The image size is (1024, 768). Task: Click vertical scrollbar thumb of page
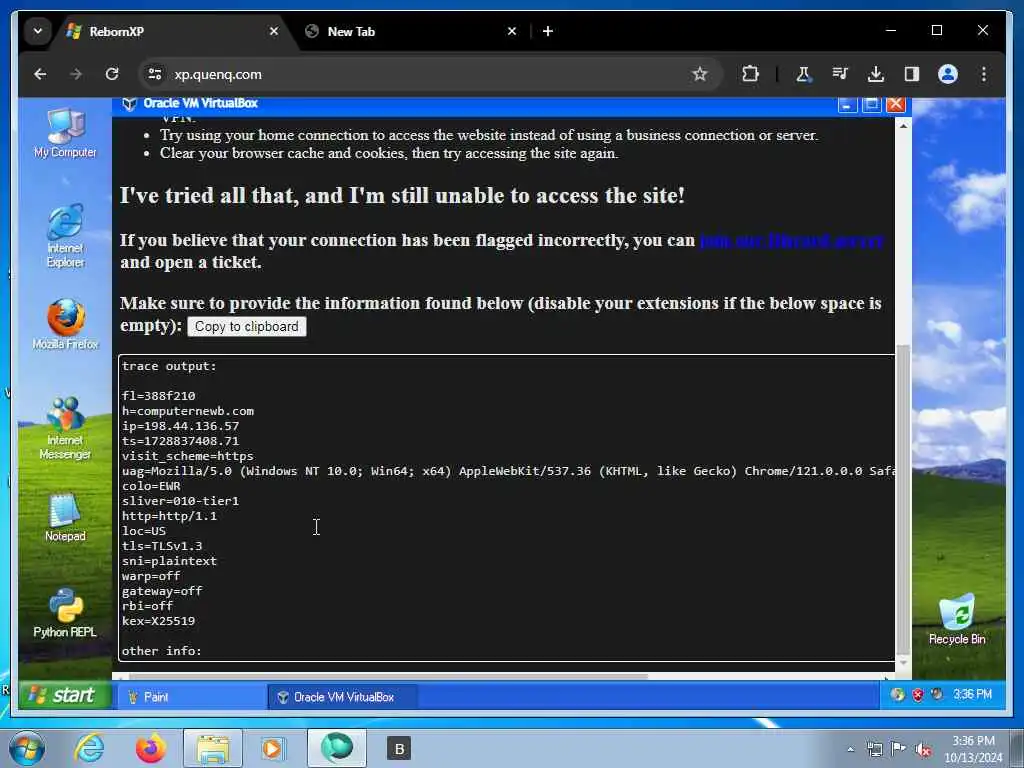point(903,500)
